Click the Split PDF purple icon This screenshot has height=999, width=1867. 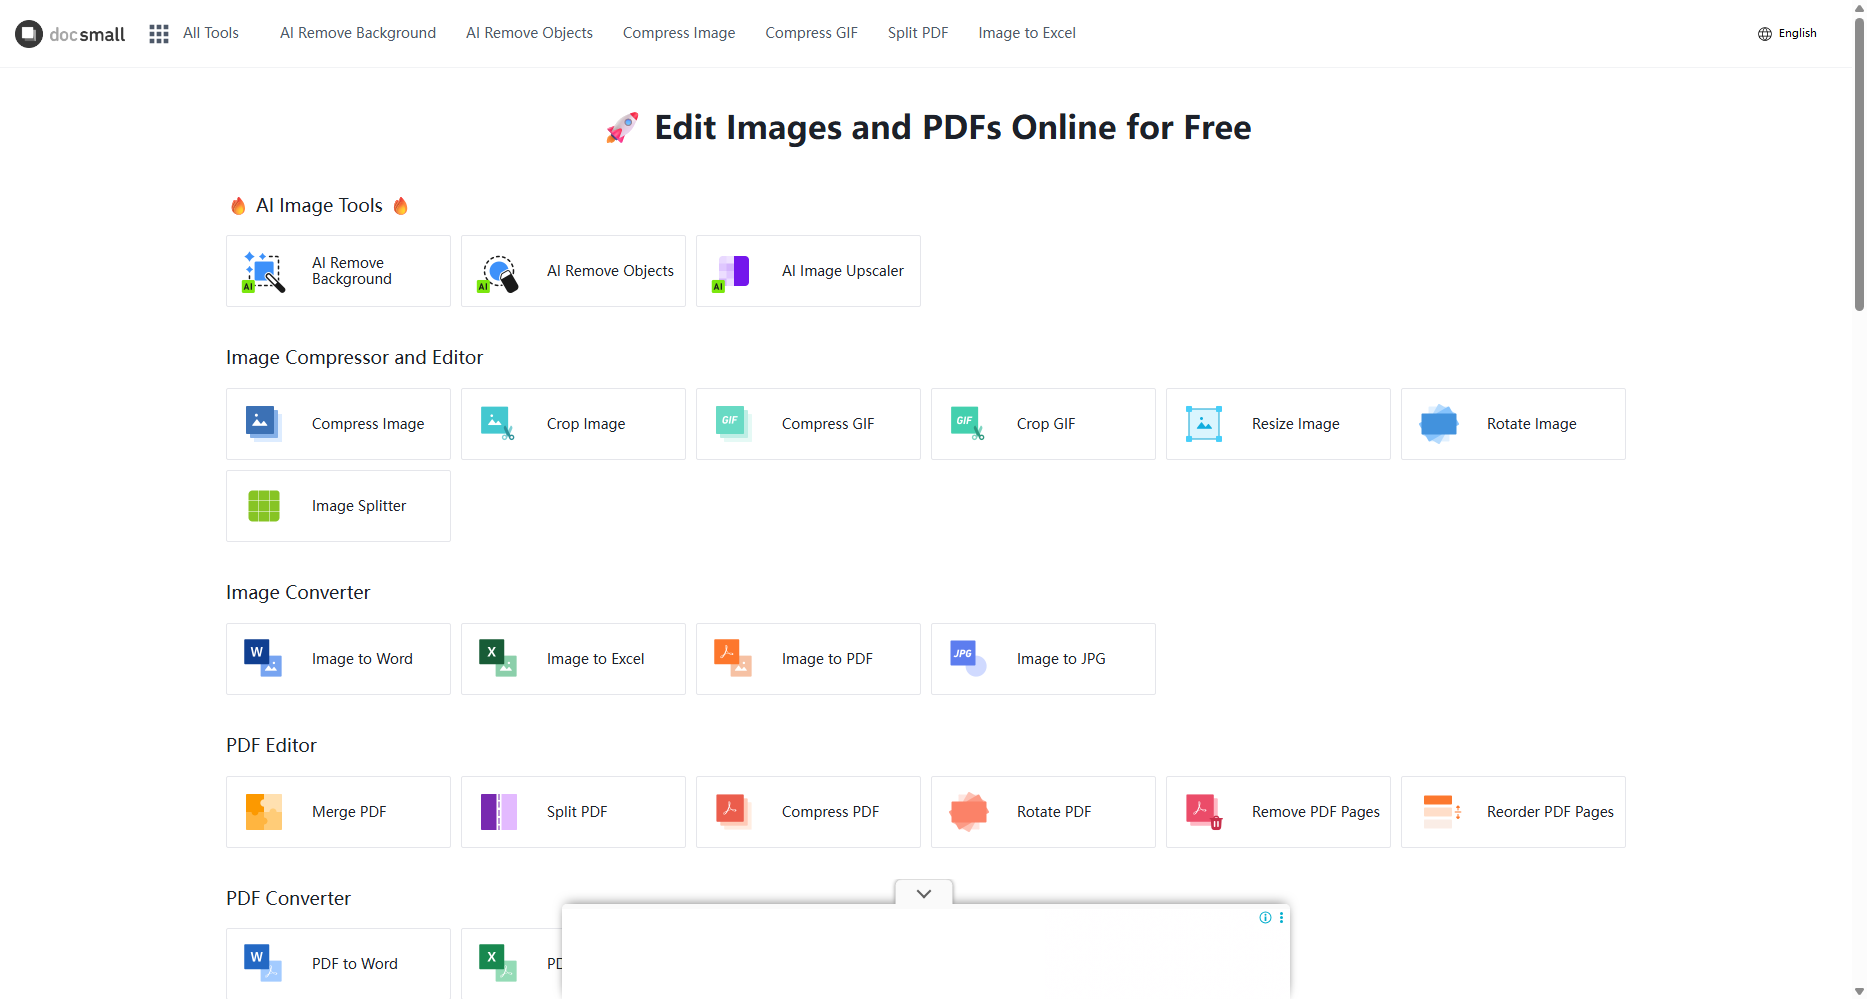pos(499,812)
